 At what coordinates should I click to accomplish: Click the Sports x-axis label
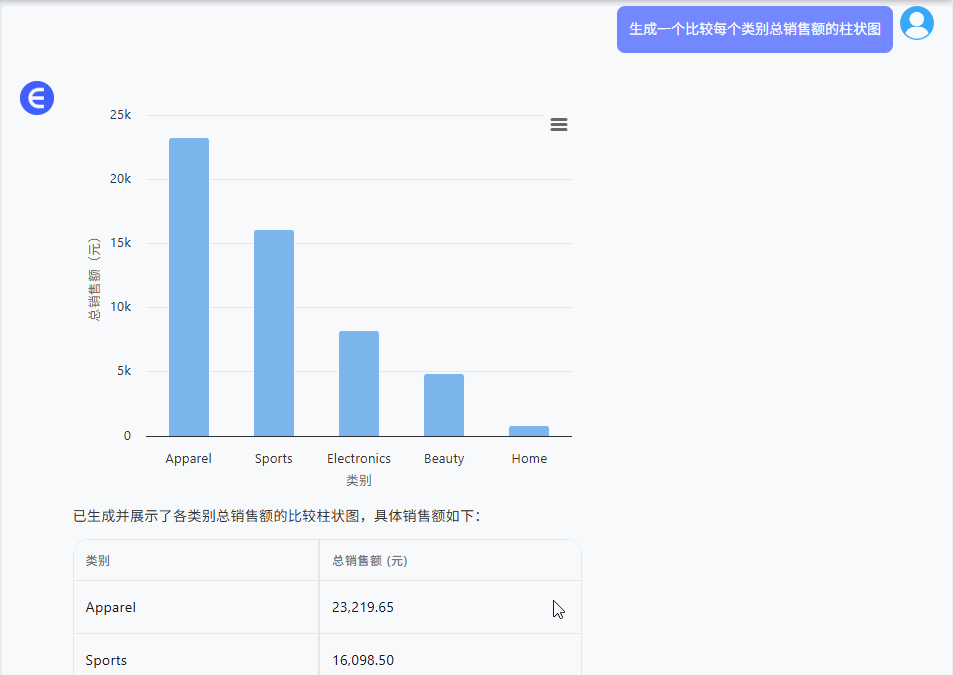[274, 459]
